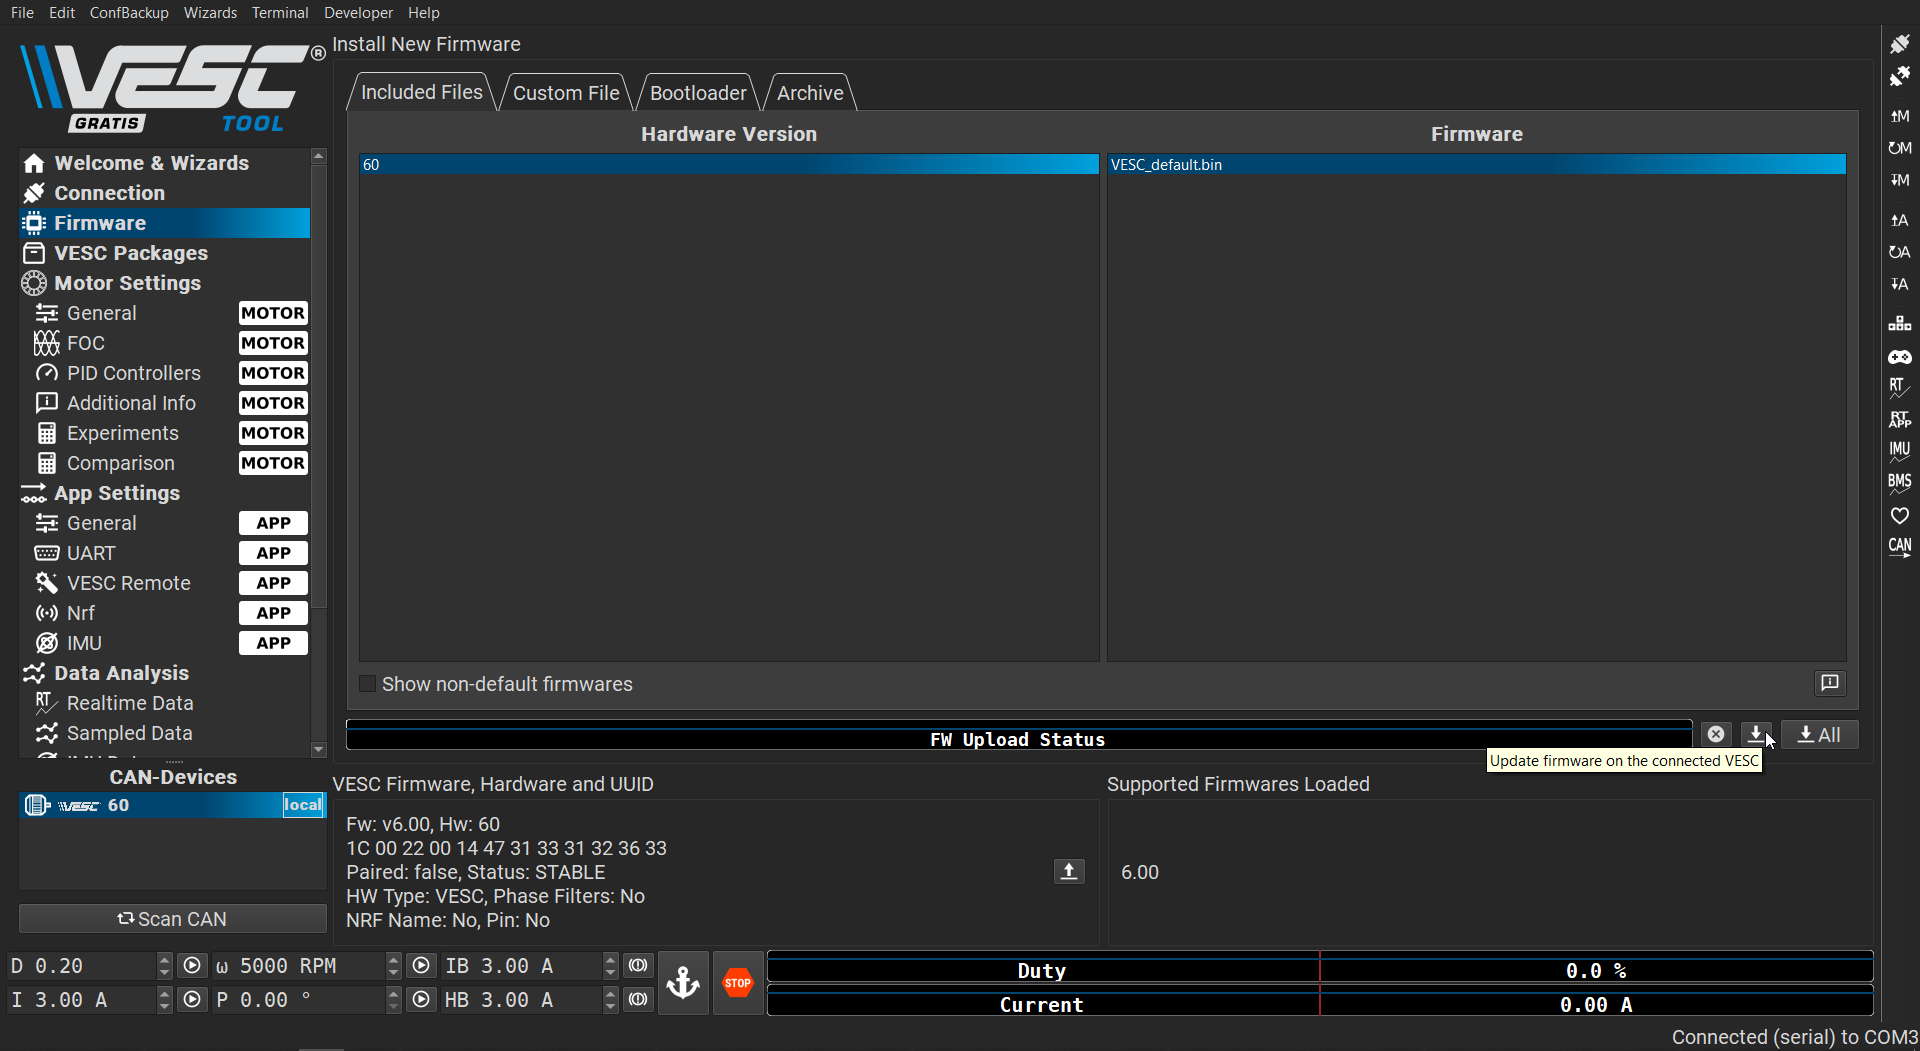Decrease current I value with down stepper
The image size is (1920, 1051).
click(x=165, y=1006)
